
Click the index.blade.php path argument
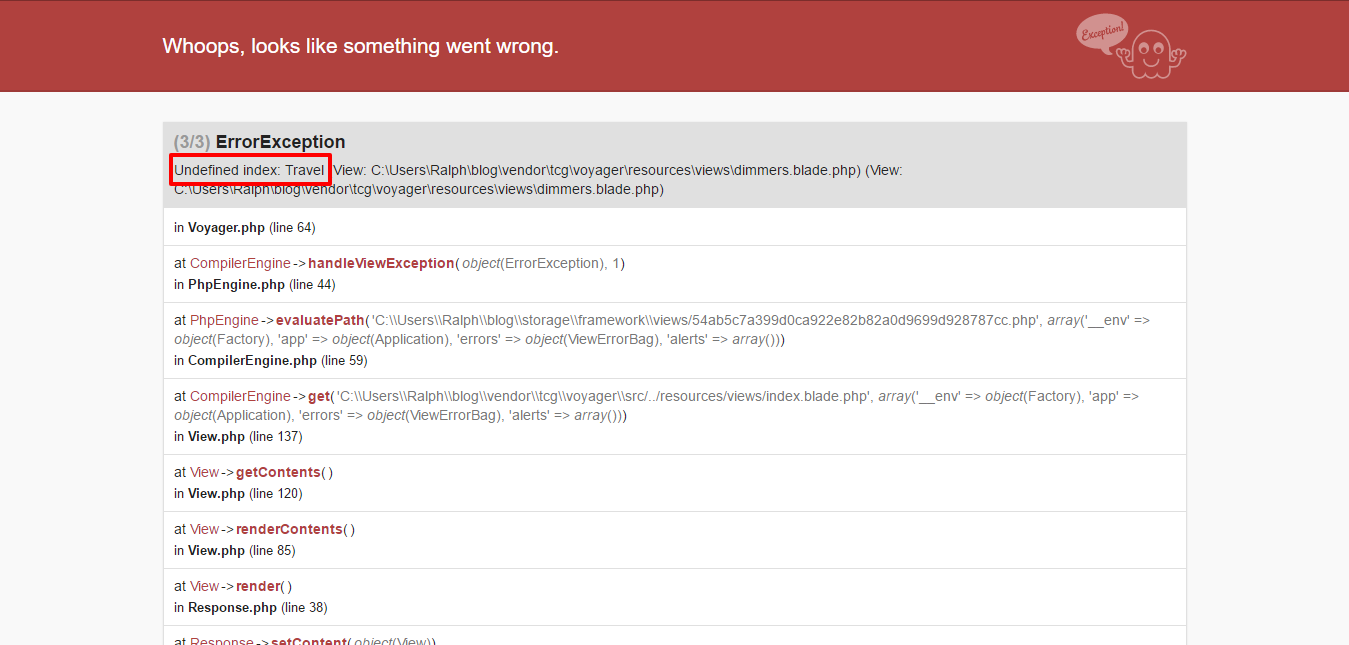pos(603,396)
